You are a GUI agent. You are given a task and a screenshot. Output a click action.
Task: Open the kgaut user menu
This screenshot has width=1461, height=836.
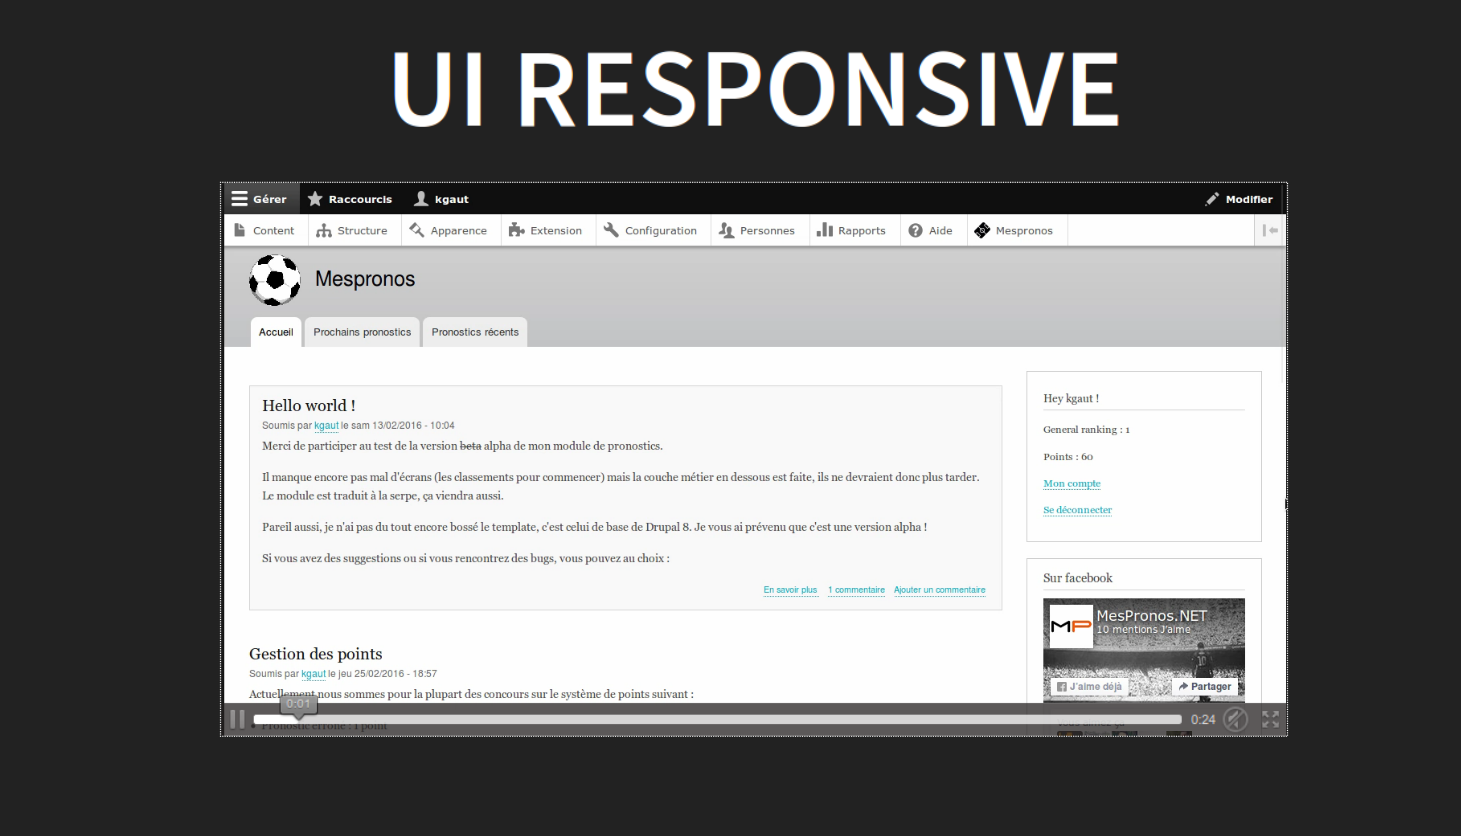pos(441,199)
